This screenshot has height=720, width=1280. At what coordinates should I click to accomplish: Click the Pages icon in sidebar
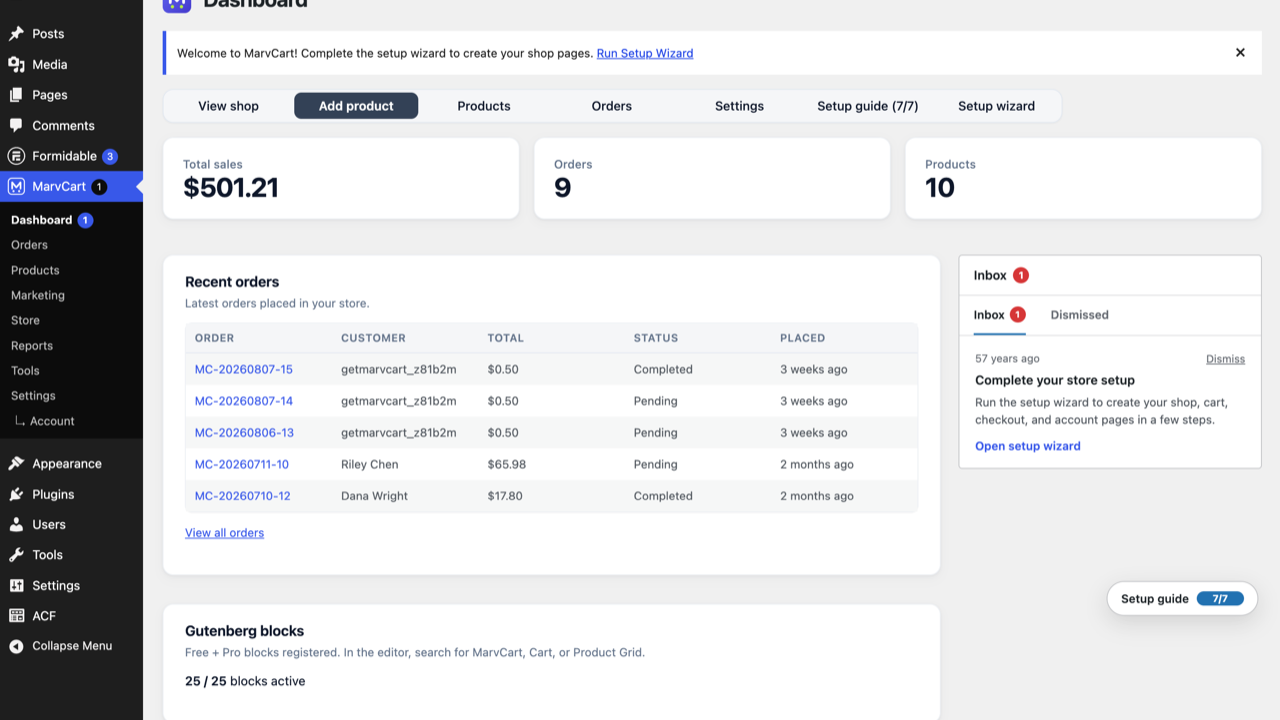(16, 95)
